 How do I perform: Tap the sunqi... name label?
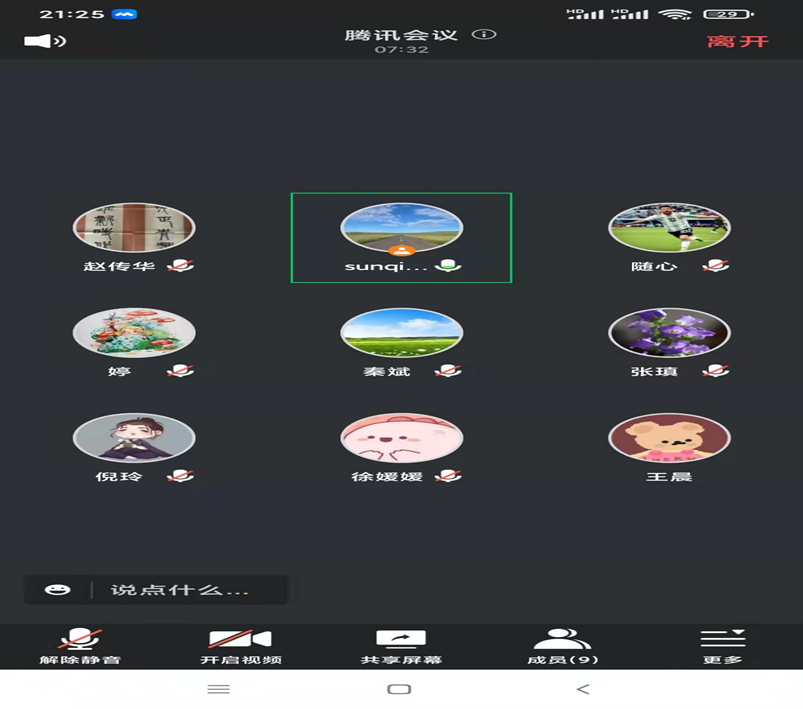pos(386,266)
